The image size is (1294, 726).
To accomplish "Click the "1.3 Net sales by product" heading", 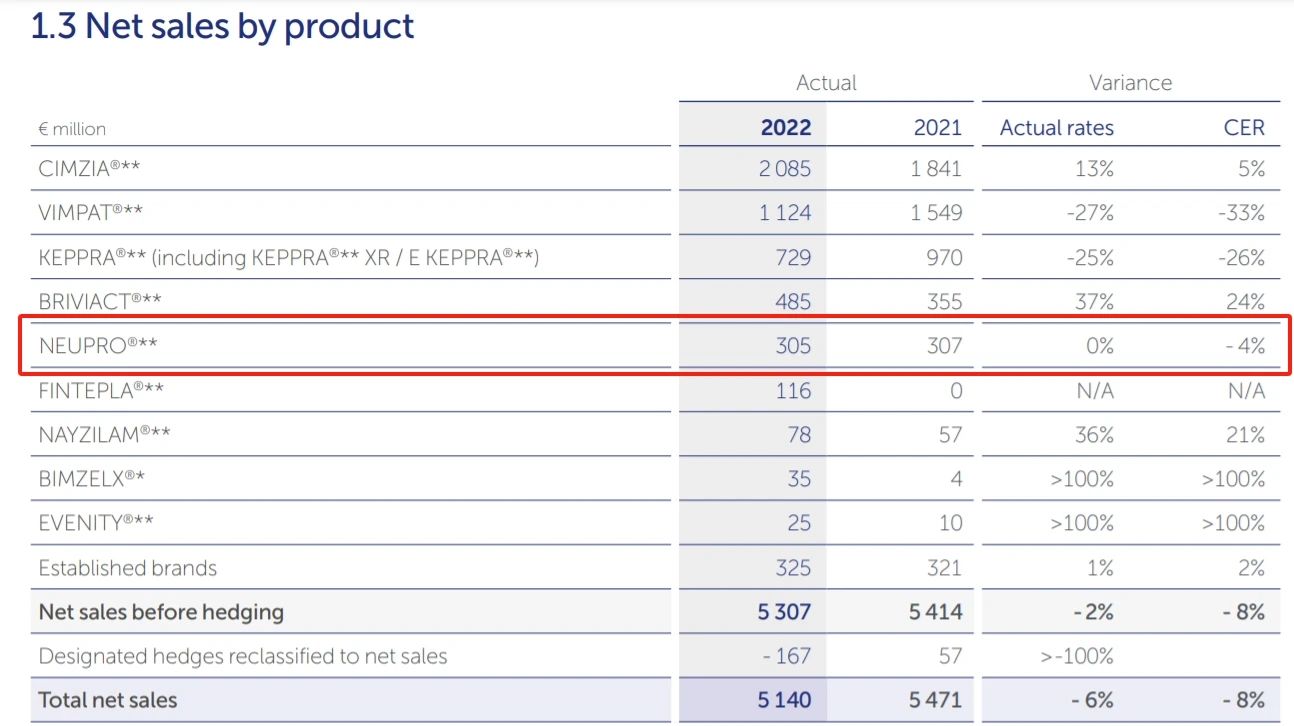I will pos(222,26).
